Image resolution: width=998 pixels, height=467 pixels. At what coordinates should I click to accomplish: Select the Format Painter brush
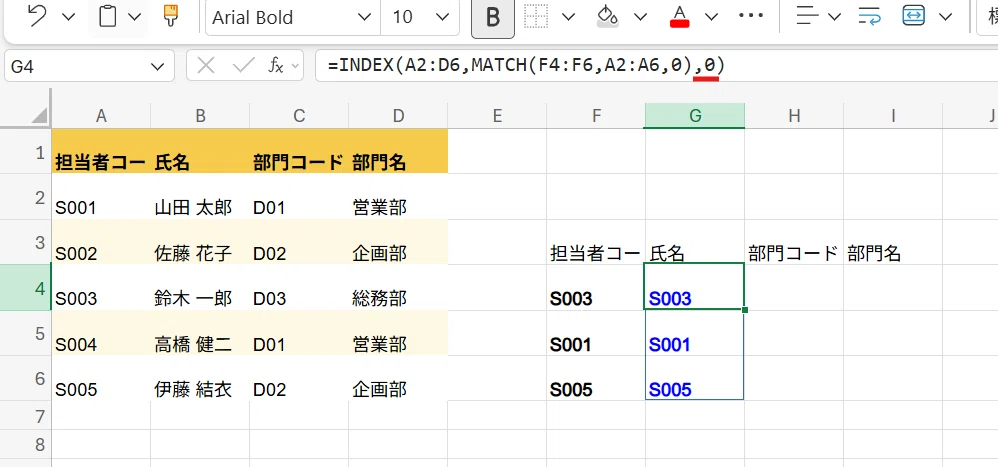click(x=171, y=16)
